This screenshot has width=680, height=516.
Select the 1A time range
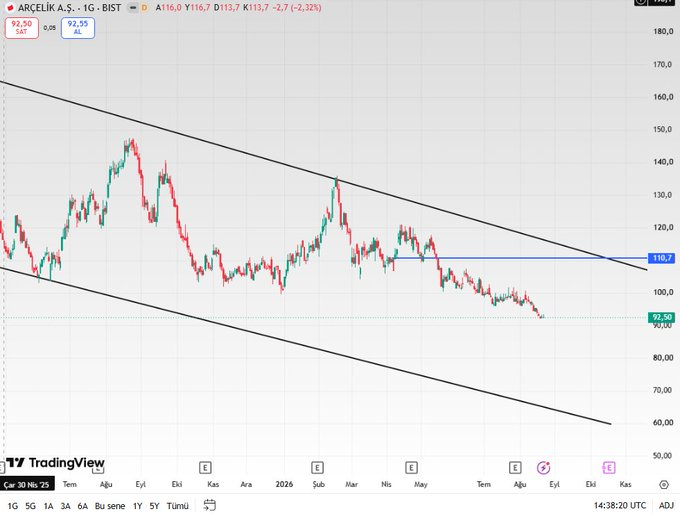pyautogui.click(x=48, y=506)
